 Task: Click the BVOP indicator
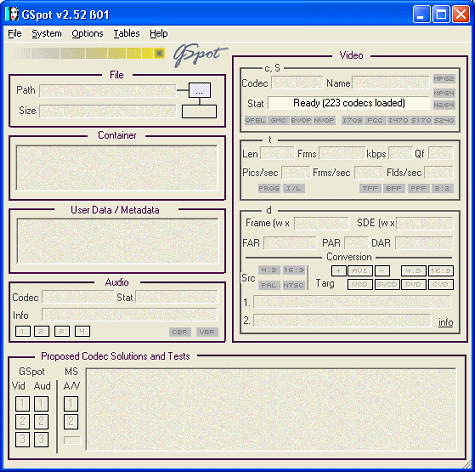click(x=301, y=120)
